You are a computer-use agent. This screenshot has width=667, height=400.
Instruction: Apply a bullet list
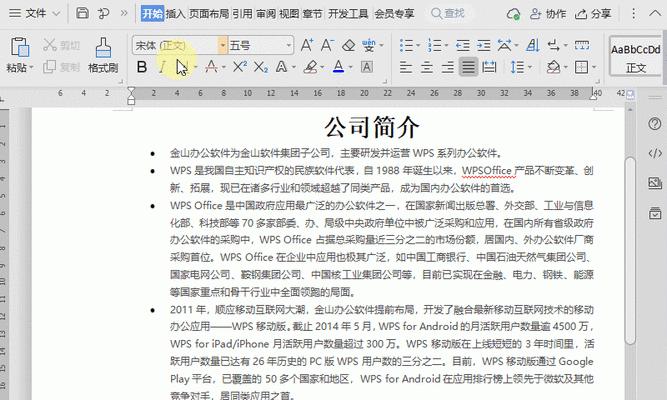pyautogui.click(x=406, y=45)
